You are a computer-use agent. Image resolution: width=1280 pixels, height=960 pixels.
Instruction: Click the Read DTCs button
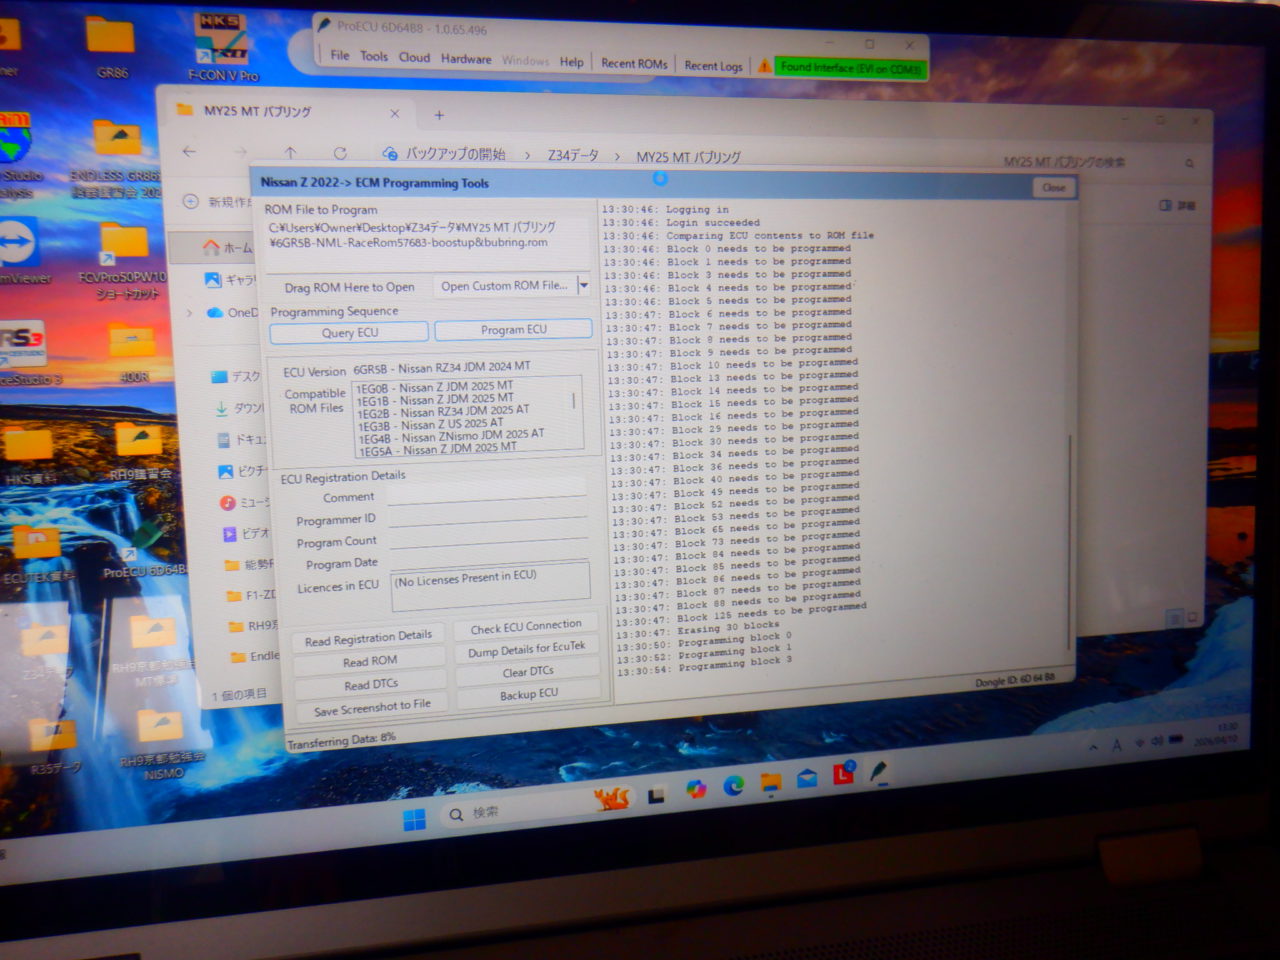[x=371, y=685]
